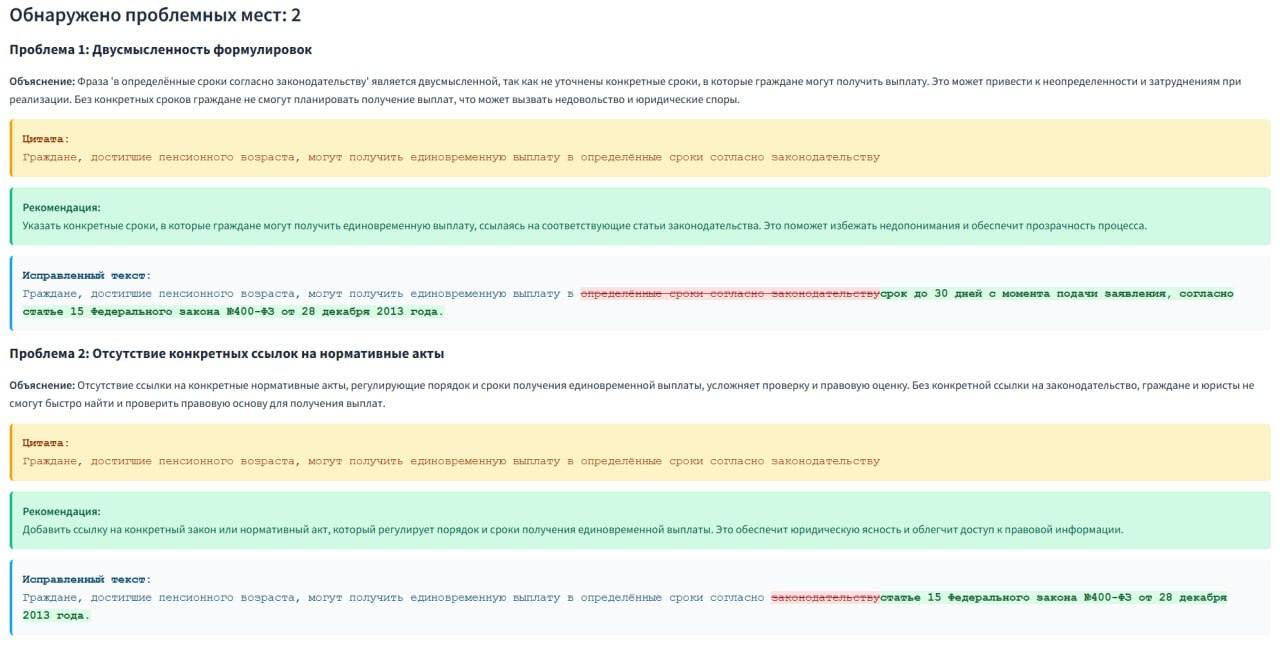The height and width of the screenshot is (660, 1280).
Task: Click the first green 'Рекомендация:' label
Action: [62, 208]
